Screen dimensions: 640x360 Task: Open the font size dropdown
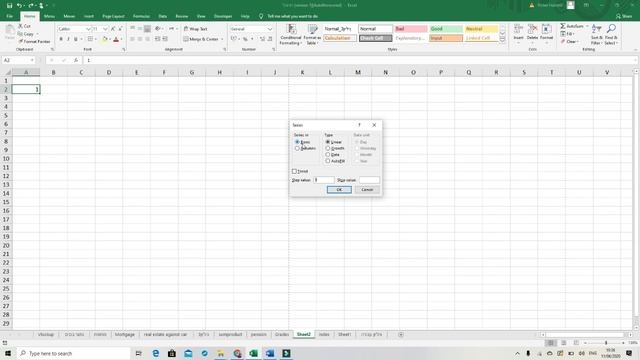pyautogui.click(x=105, y=29)
